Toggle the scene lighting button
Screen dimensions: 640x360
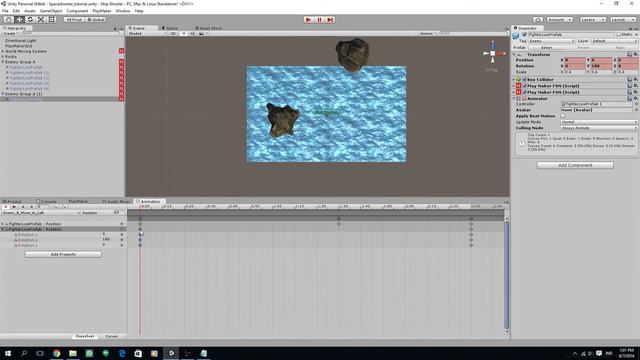click(x=184, y=33)
